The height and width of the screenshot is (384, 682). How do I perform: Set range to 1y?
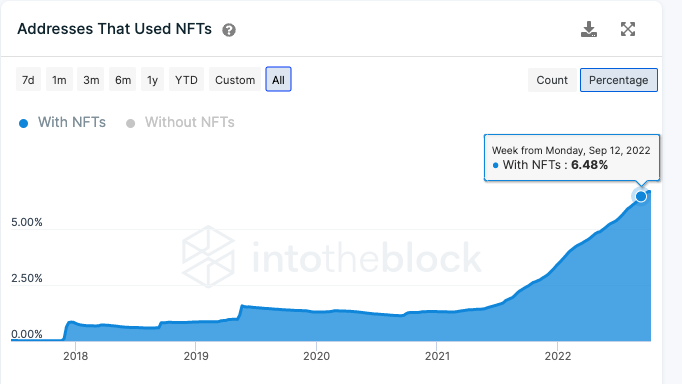point(152,80)
